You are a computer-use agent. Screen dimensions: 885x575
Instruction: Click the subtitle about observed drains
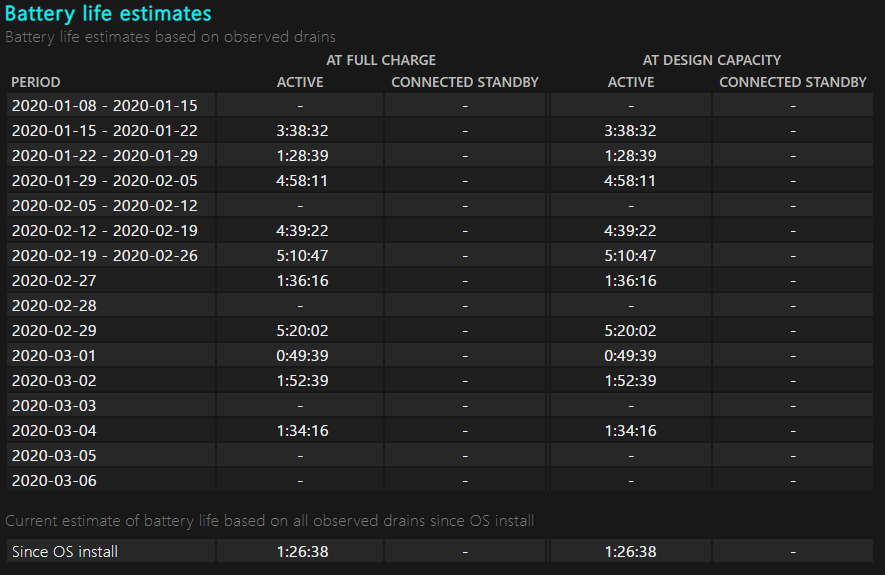170,37
